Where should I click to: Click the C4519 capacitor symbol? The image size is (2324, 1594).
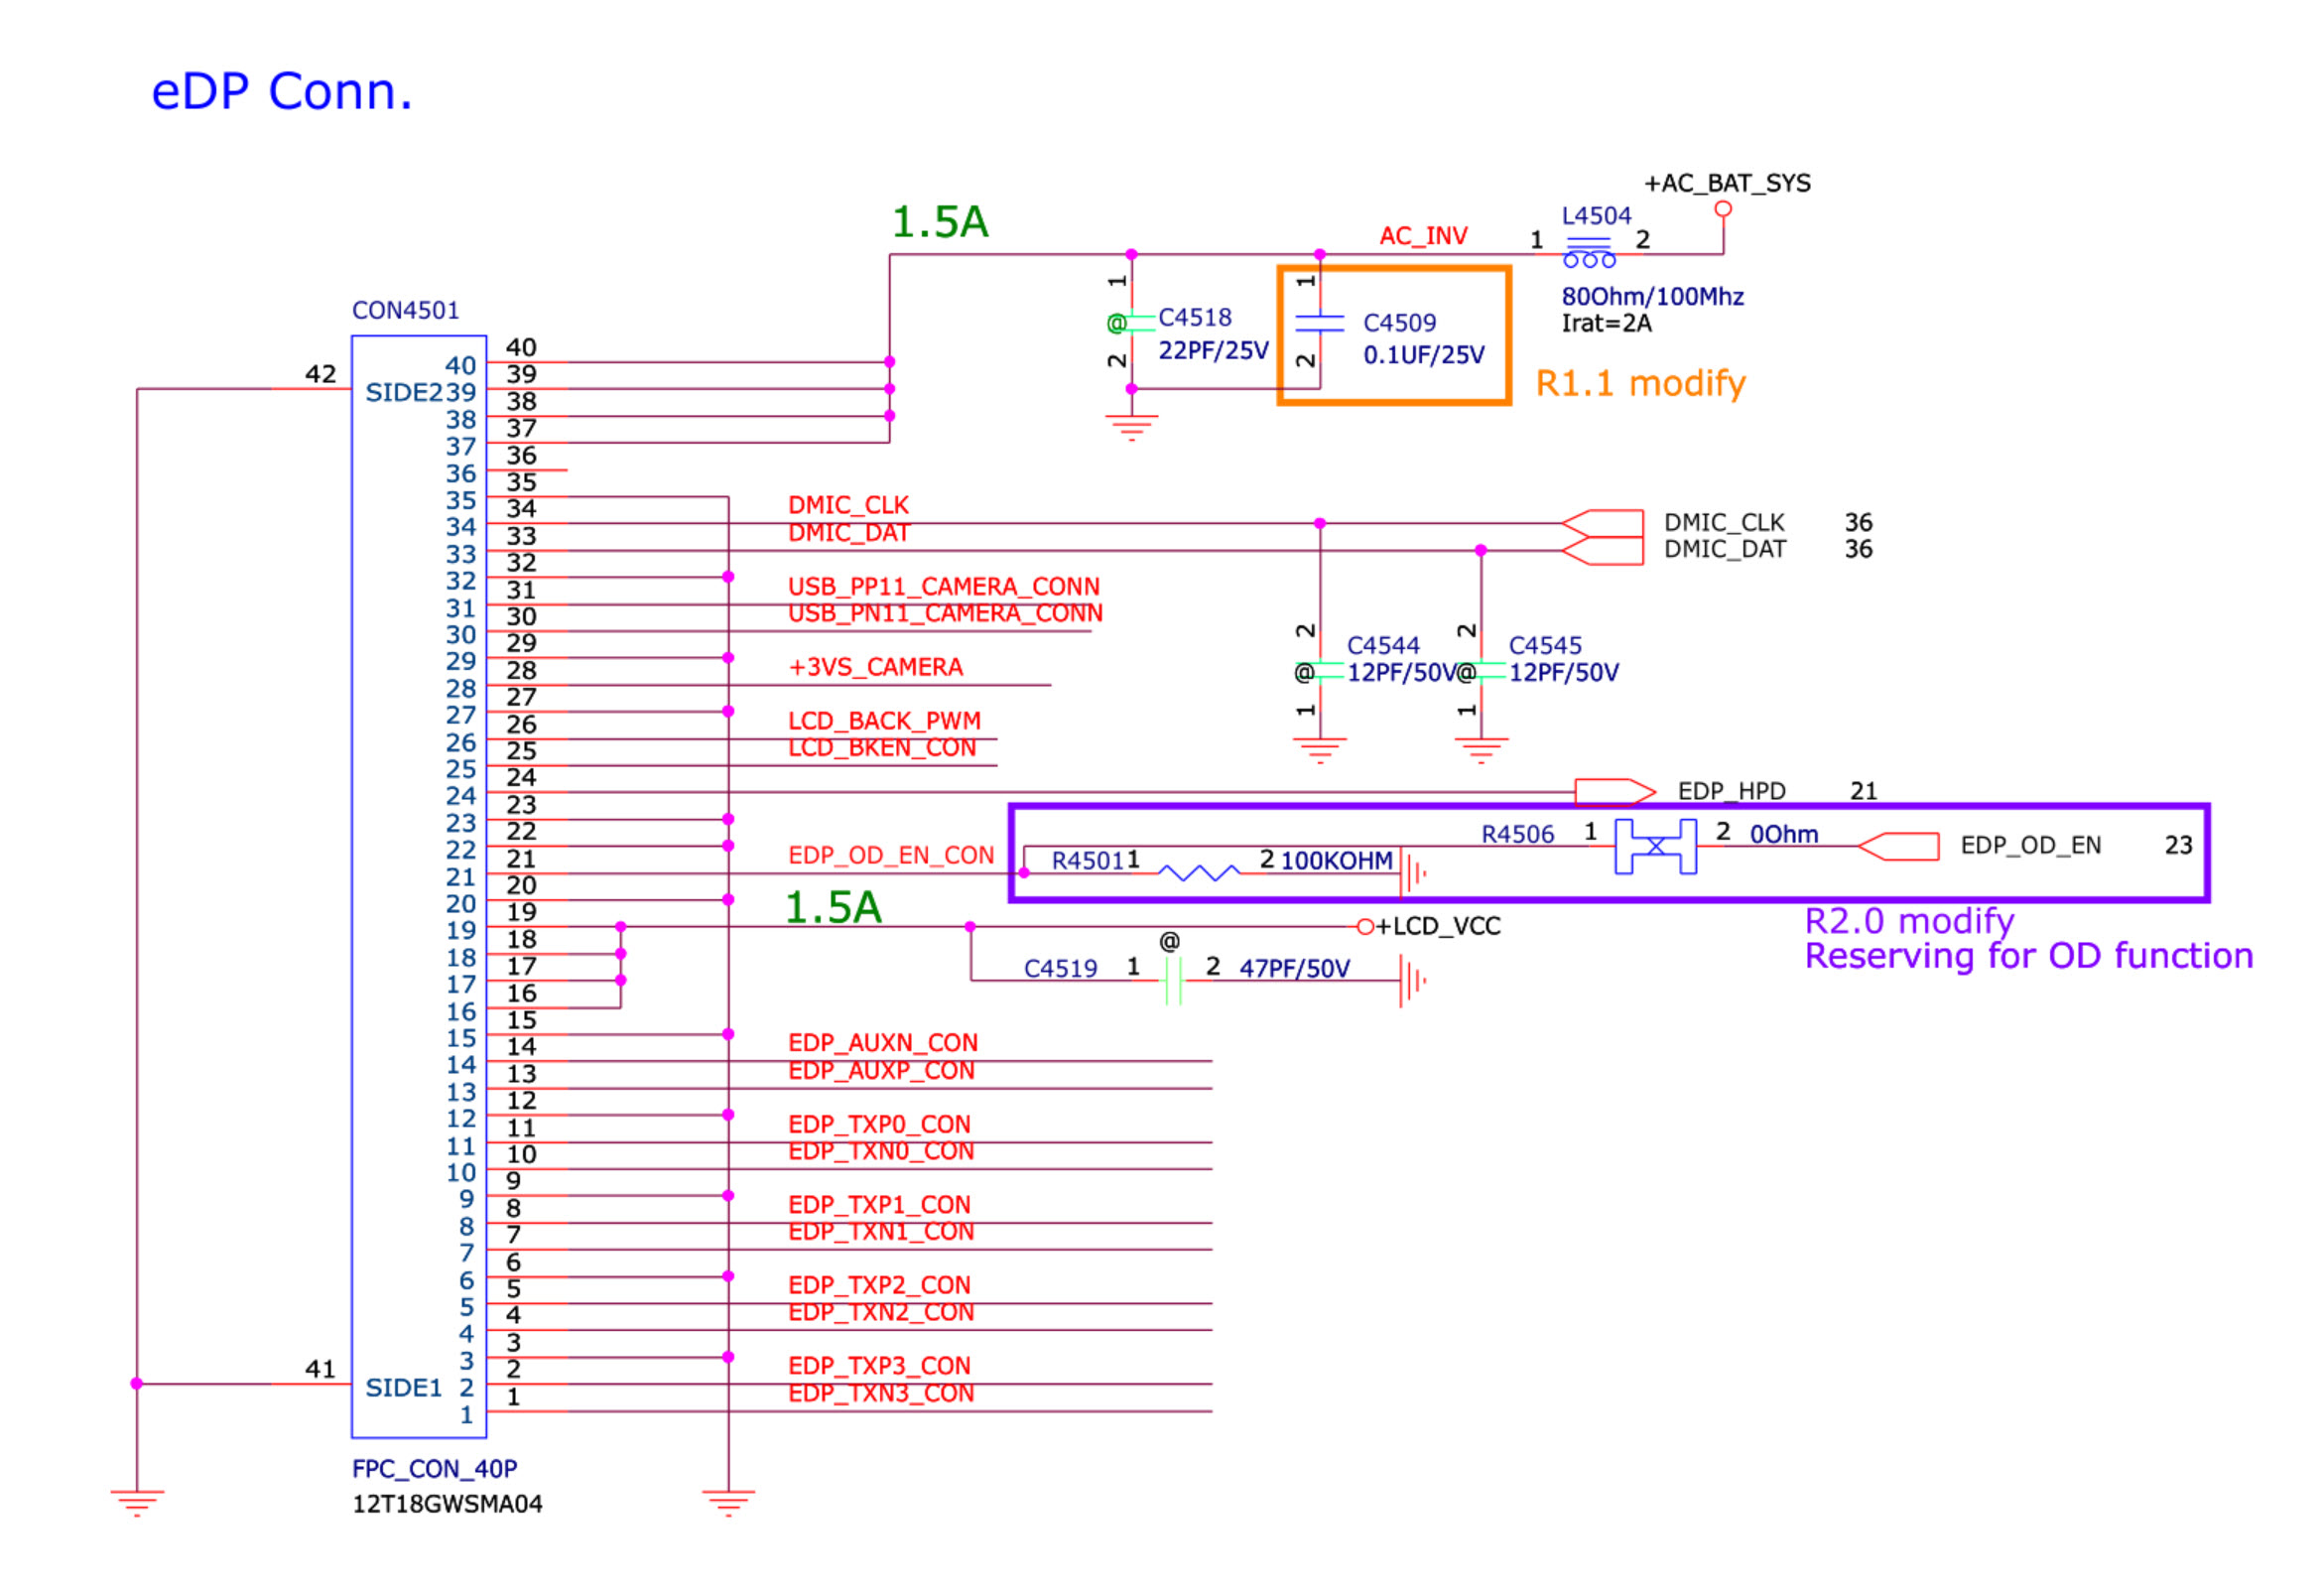1173,980
